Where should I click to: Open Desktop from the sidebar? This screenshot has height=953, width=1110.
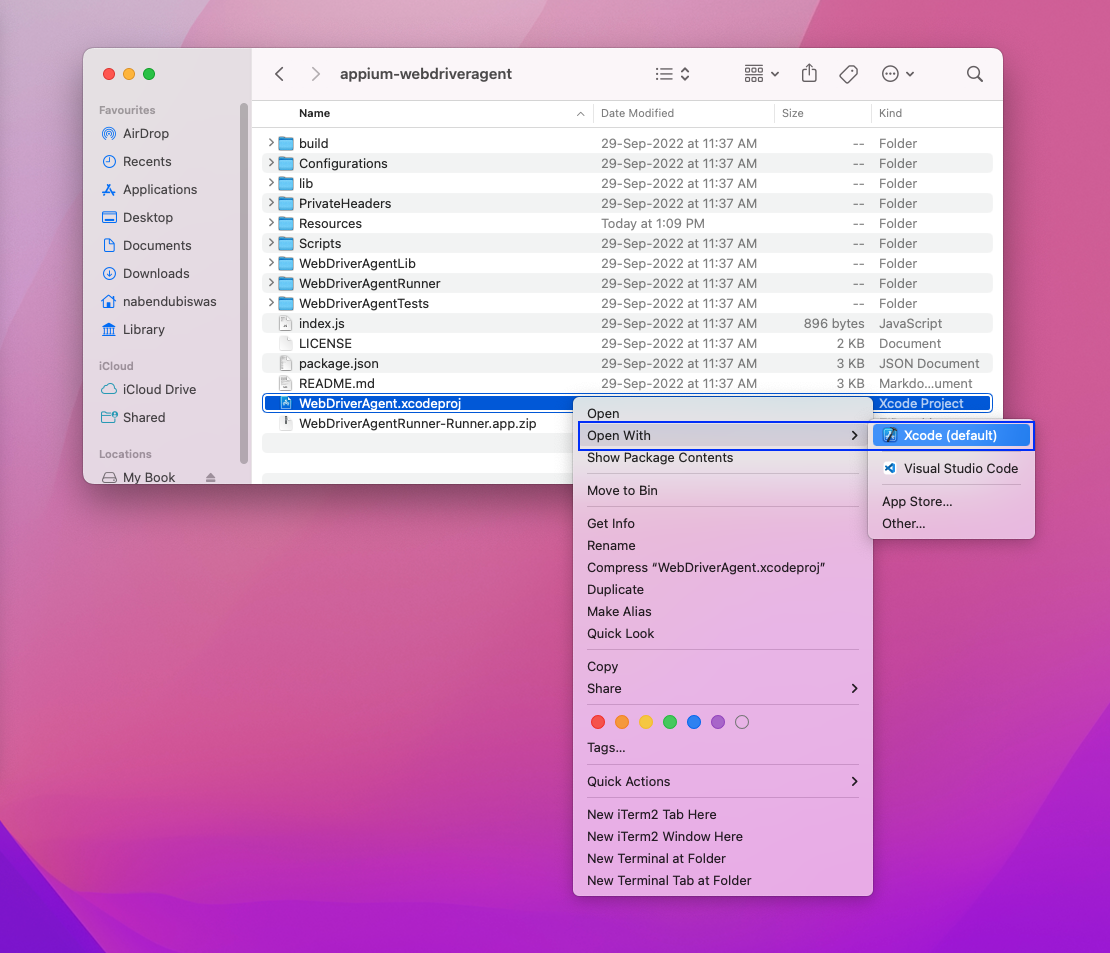[x=147, y=217]
